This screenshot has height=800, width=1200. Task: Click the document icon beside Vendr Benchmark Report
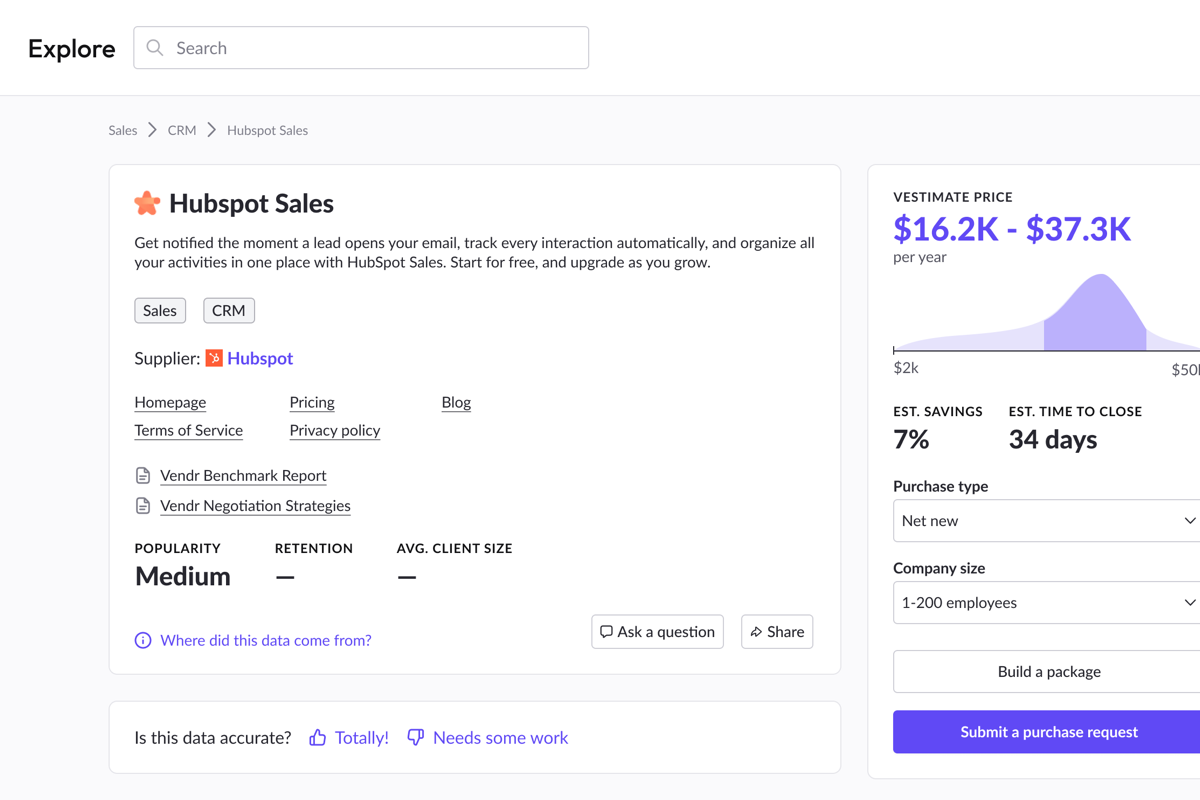pos(143,476)
